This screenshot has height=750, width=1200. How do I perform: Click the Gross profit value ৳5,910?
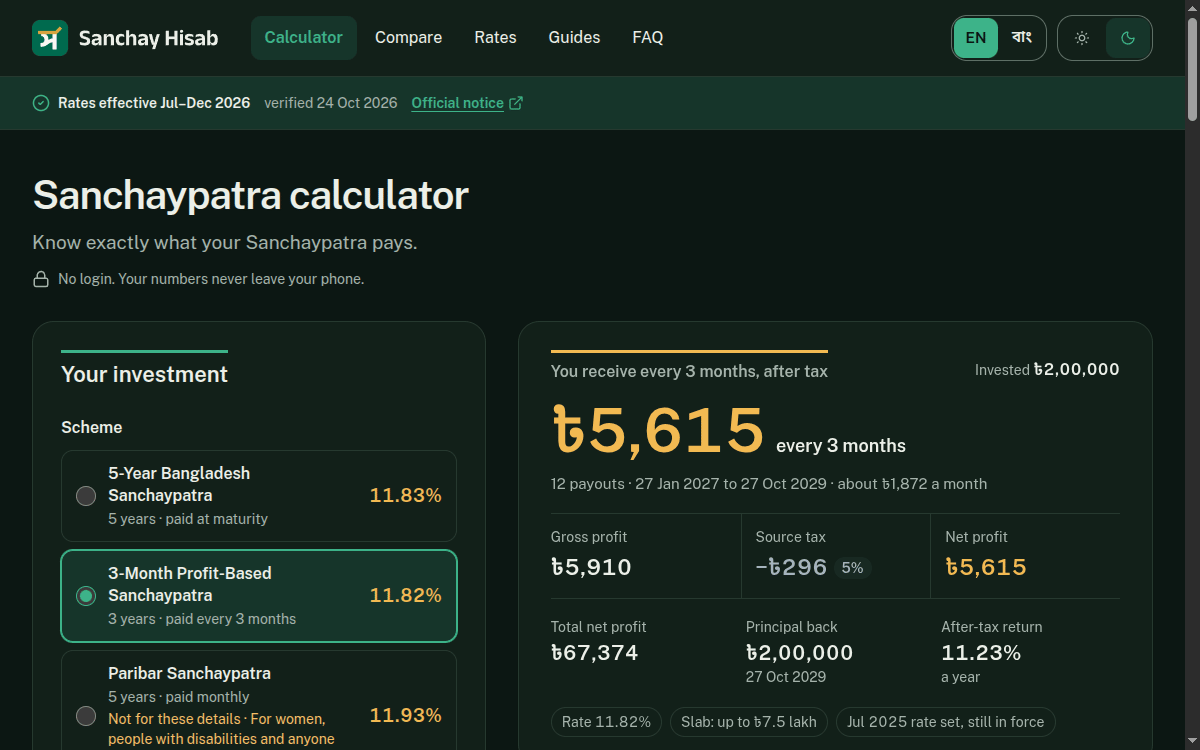591,568
